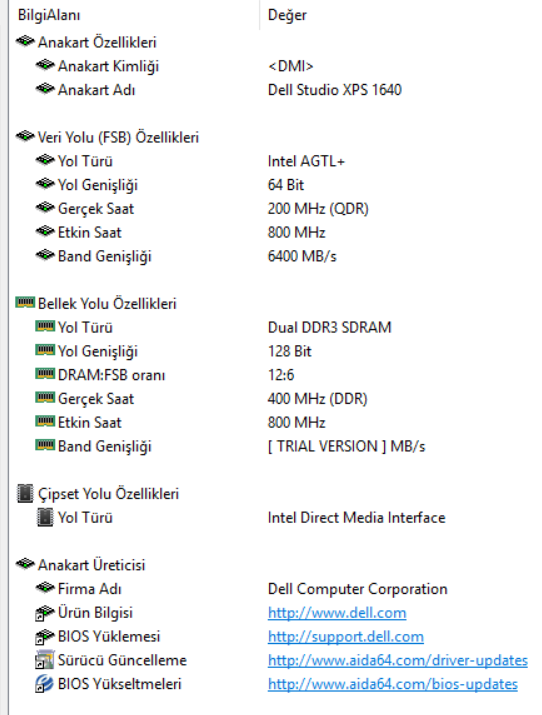Select the BIOS Yüklemesi label
Image resolution: width=542 pixels, height=715 pixels.
pos(109,637)
